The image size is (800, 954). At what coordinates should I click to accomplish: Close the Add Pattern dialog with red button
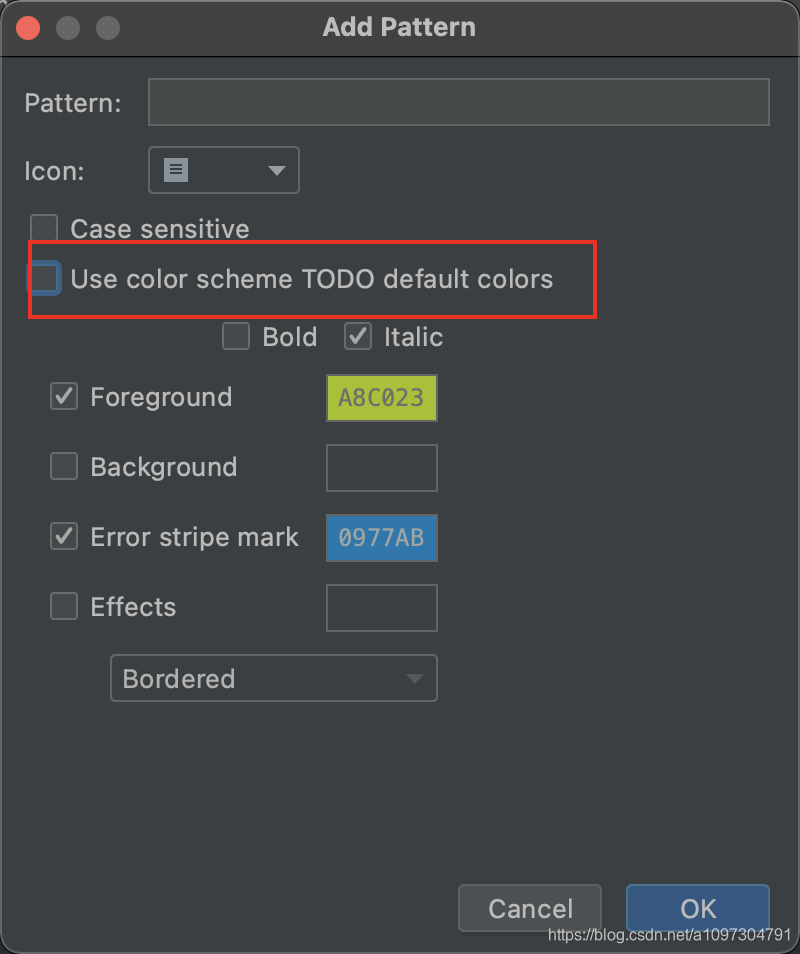click(28, 28)
